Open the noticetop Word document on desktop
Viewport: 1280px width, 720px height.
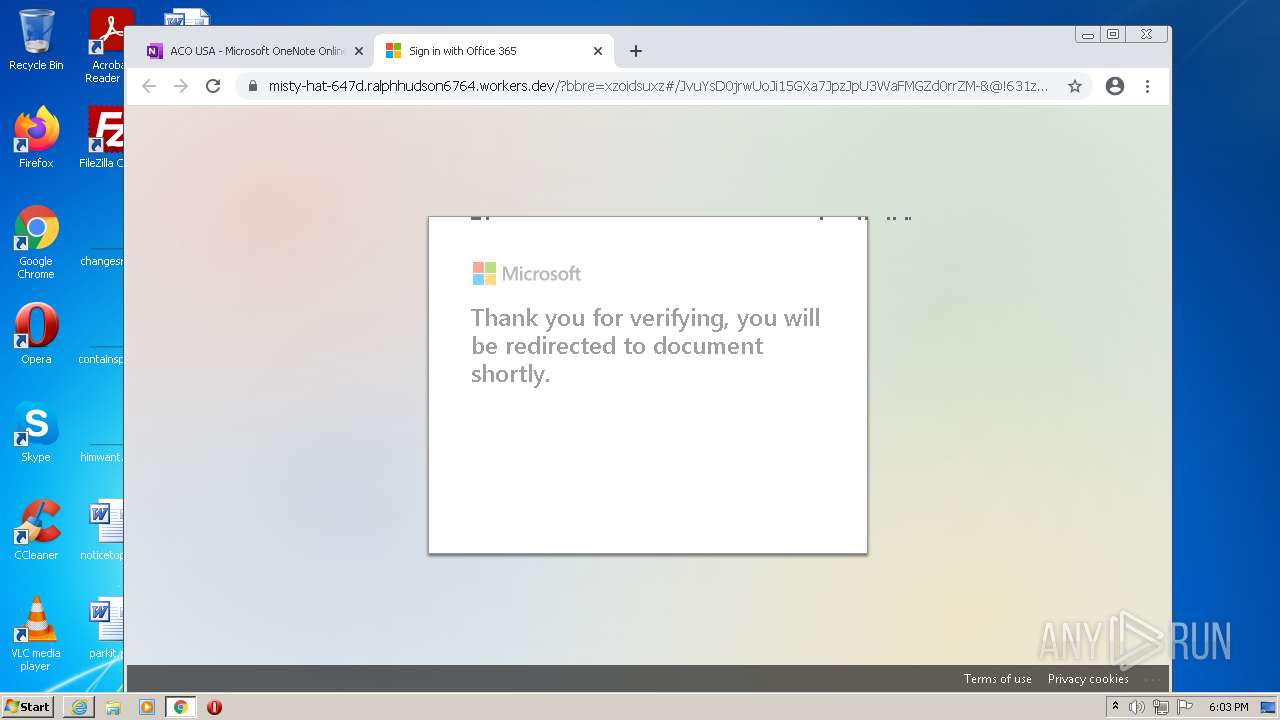coord(104,529)
